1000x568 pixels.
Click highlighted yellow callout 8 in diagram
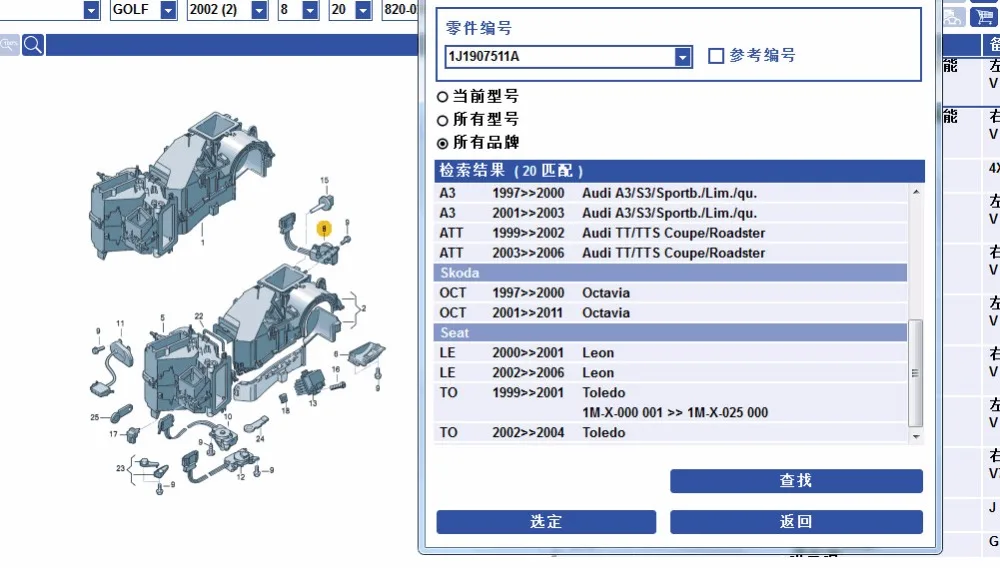(324, 228)
